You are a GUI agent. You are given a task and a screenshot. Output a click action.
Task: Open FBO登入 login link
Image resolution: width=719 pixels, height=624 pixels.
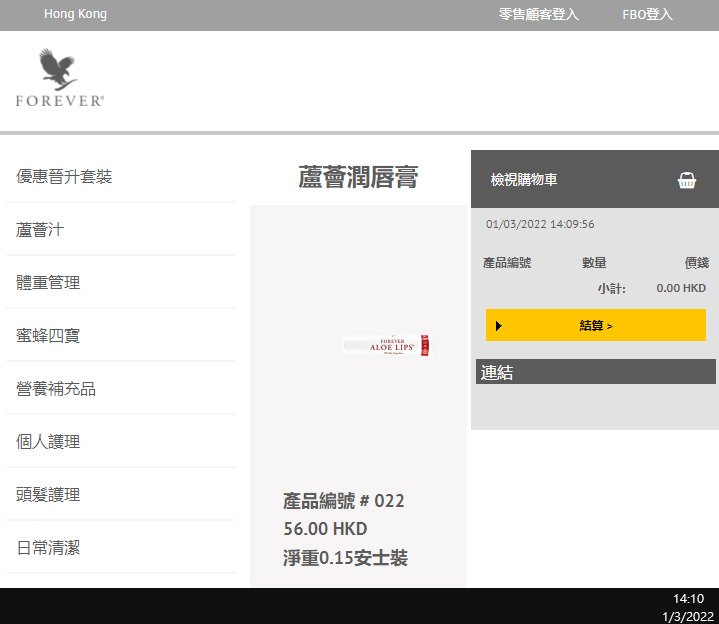click(647, 15)
